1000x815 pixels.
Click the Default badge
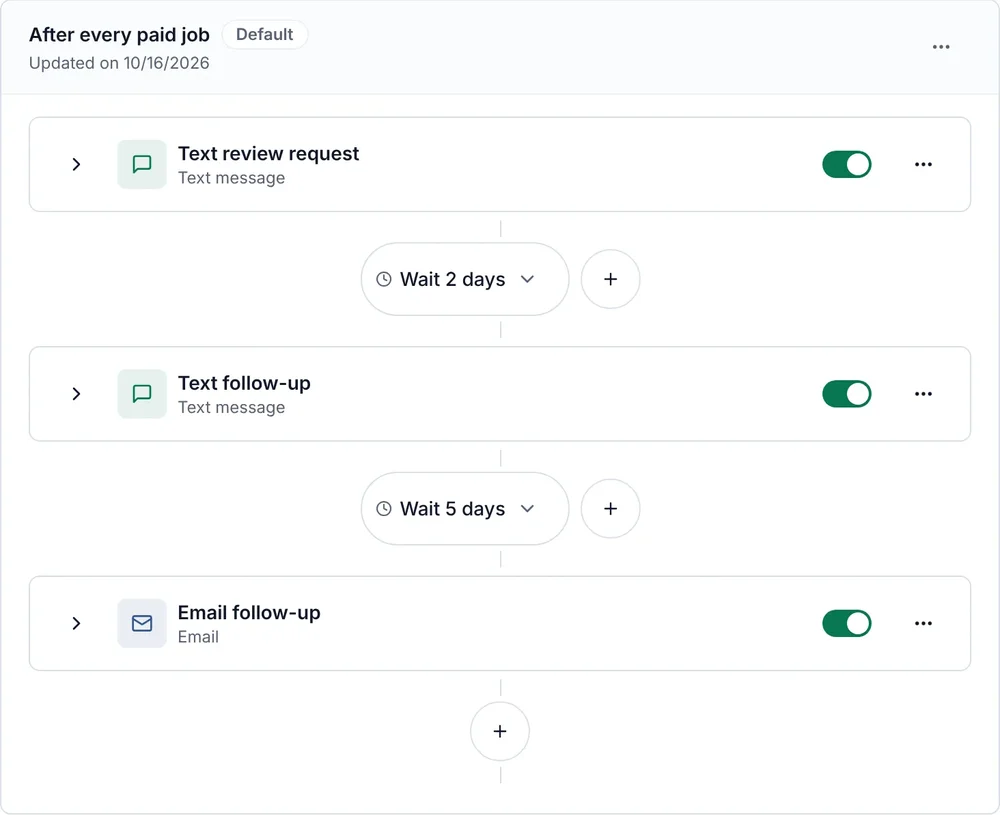coord(265,34)
